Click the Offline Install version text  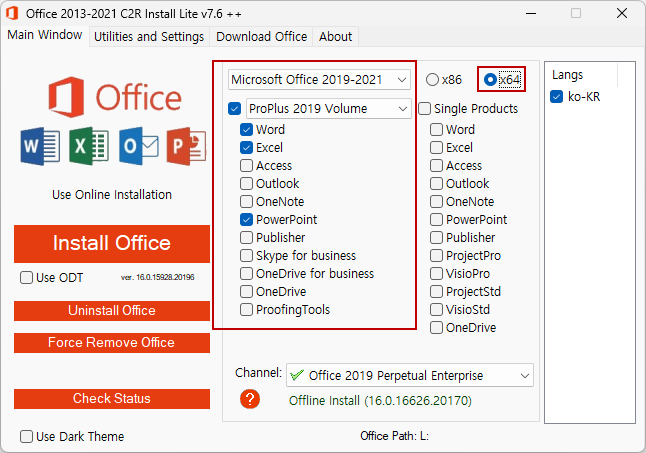click(x=380, y=401)
